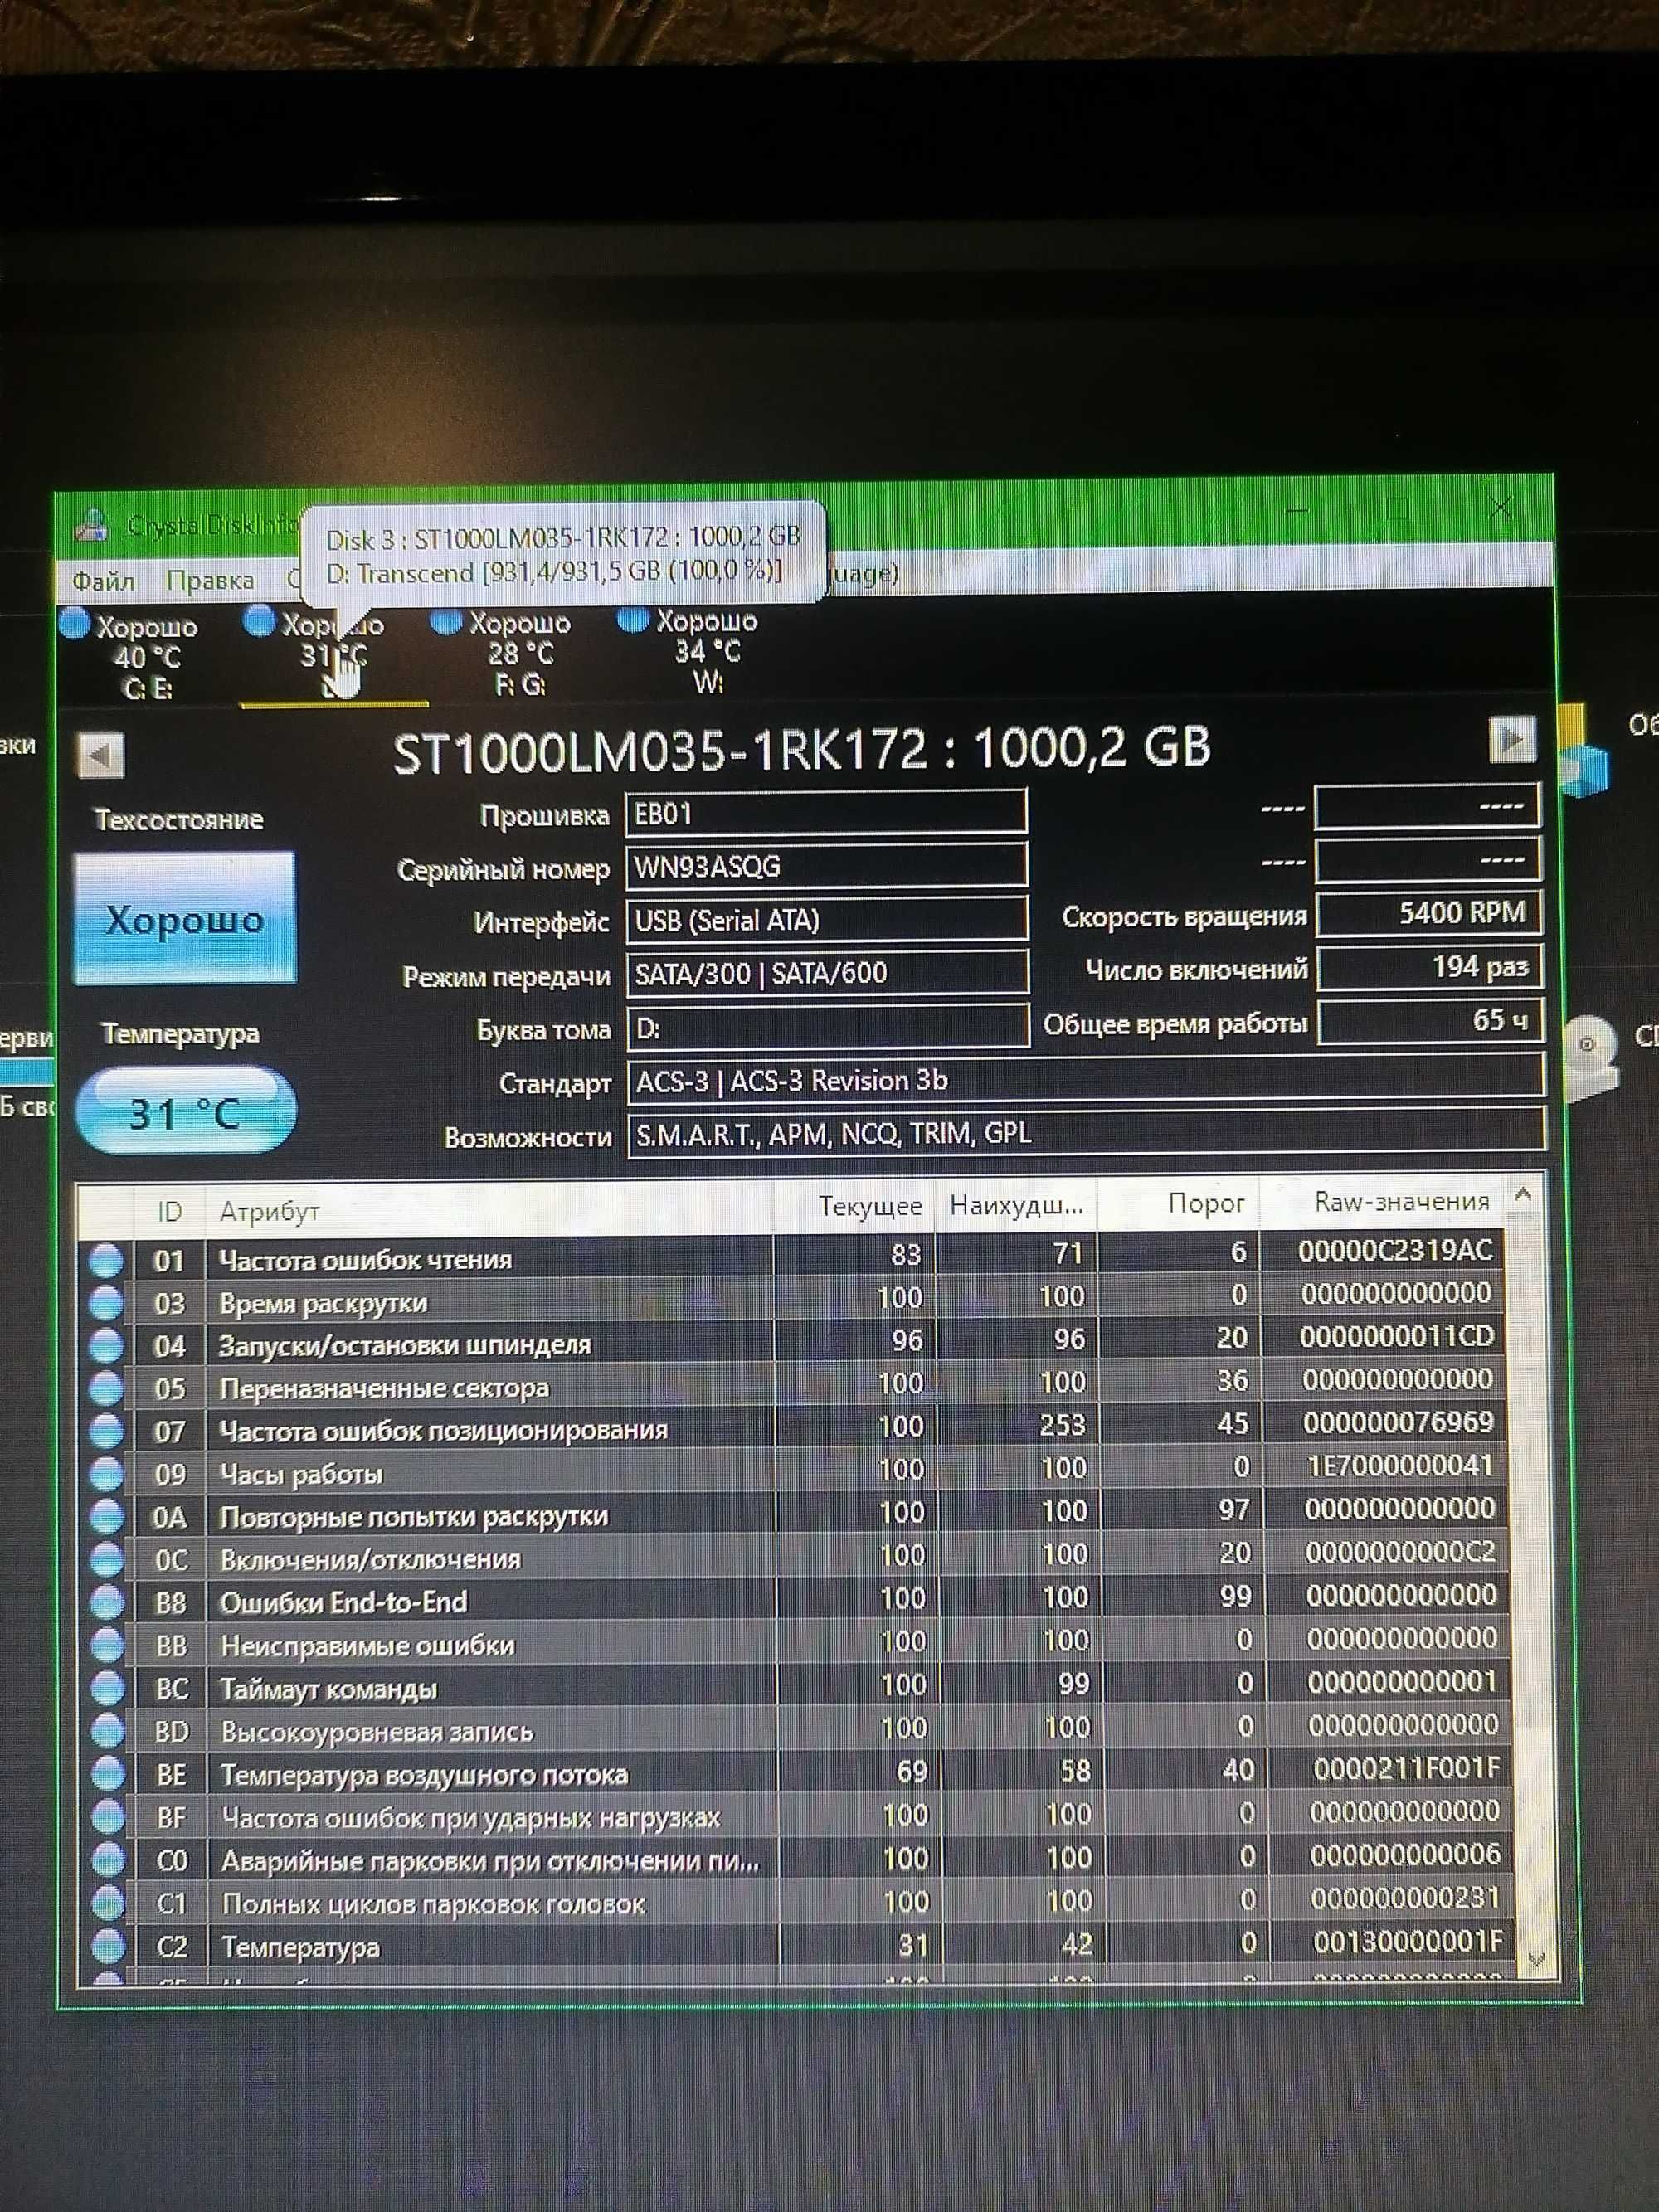
Task: Open the Правка menu
Action: click(x=210, y=580)
